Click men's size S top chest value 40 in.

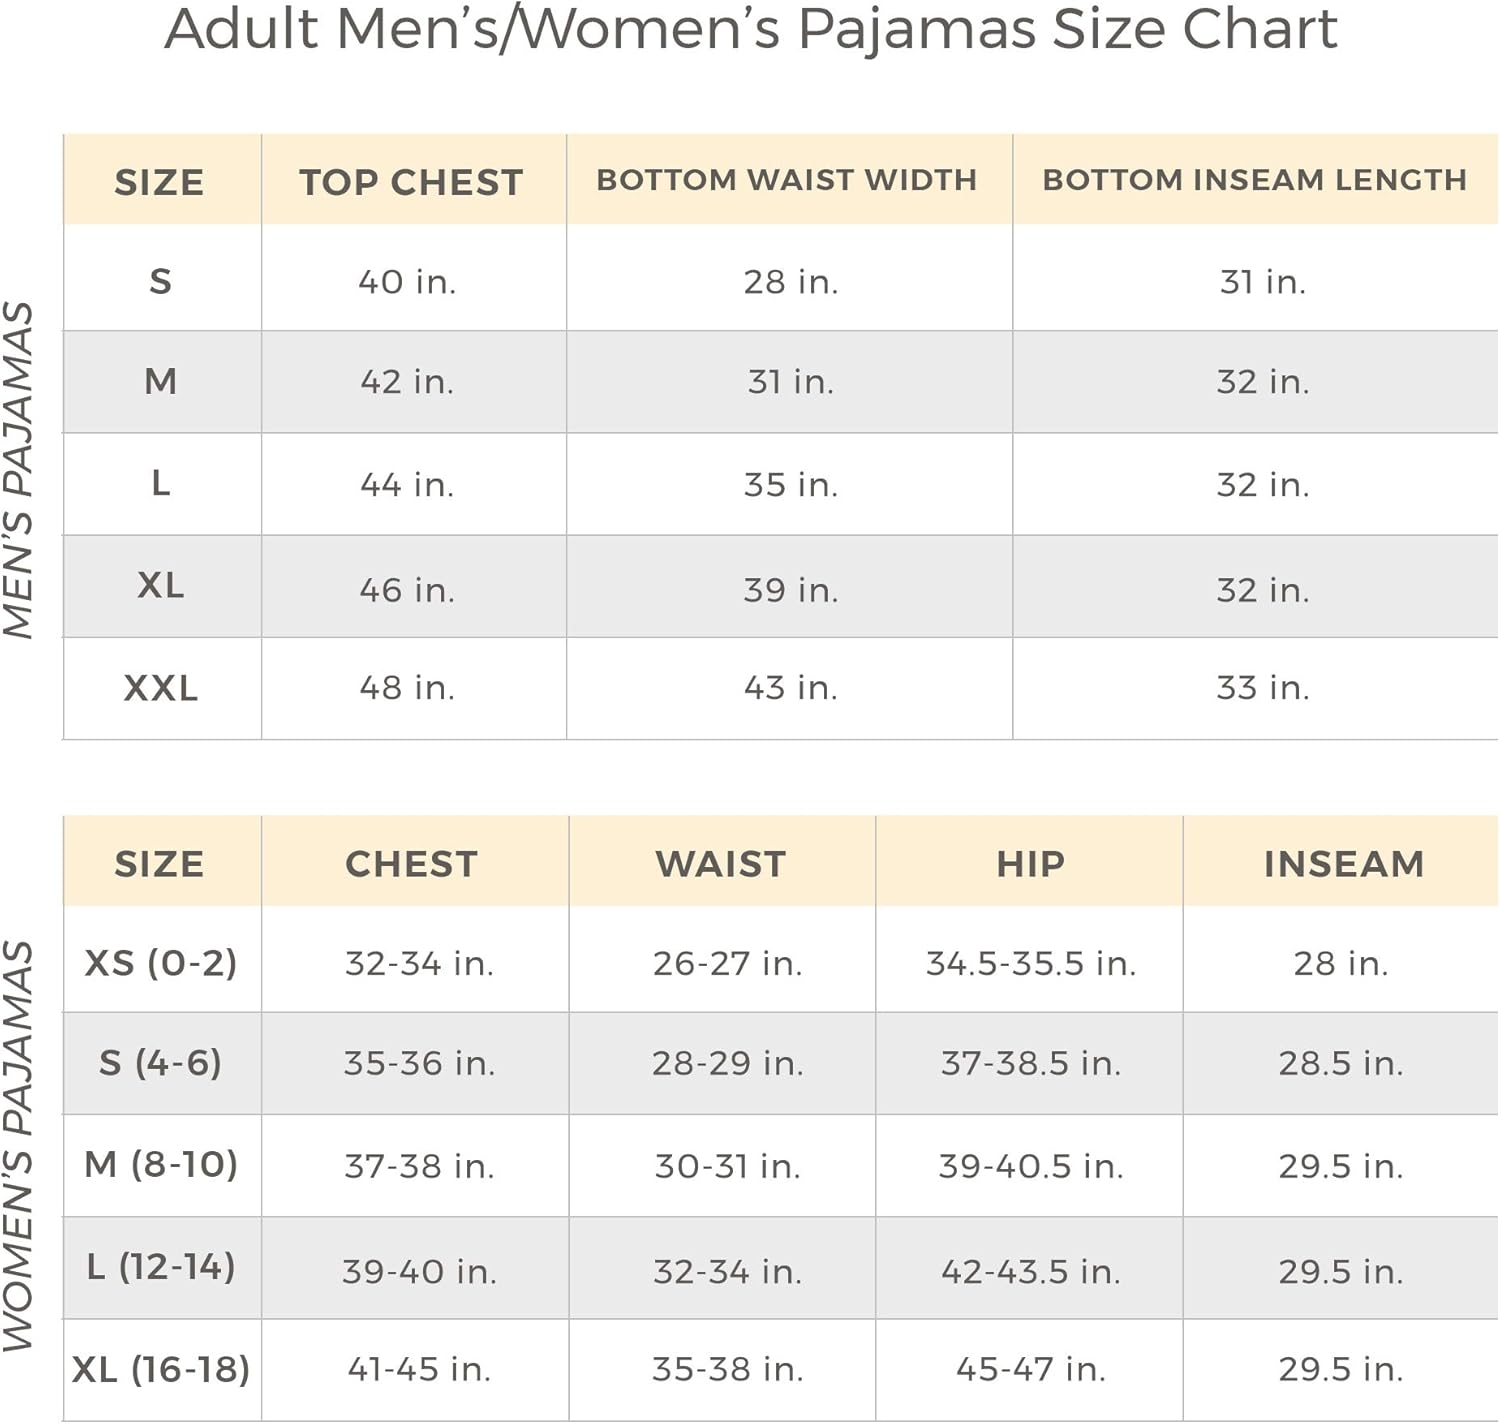(407, 282)
